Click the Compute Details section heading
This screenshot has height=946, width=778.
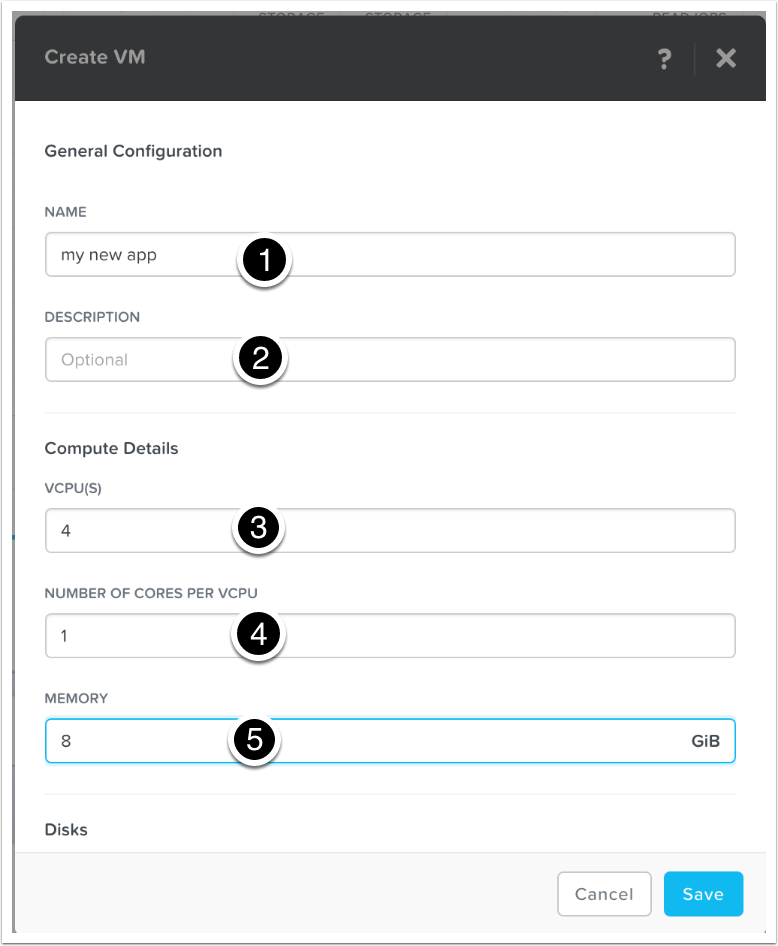pos(111,449)
